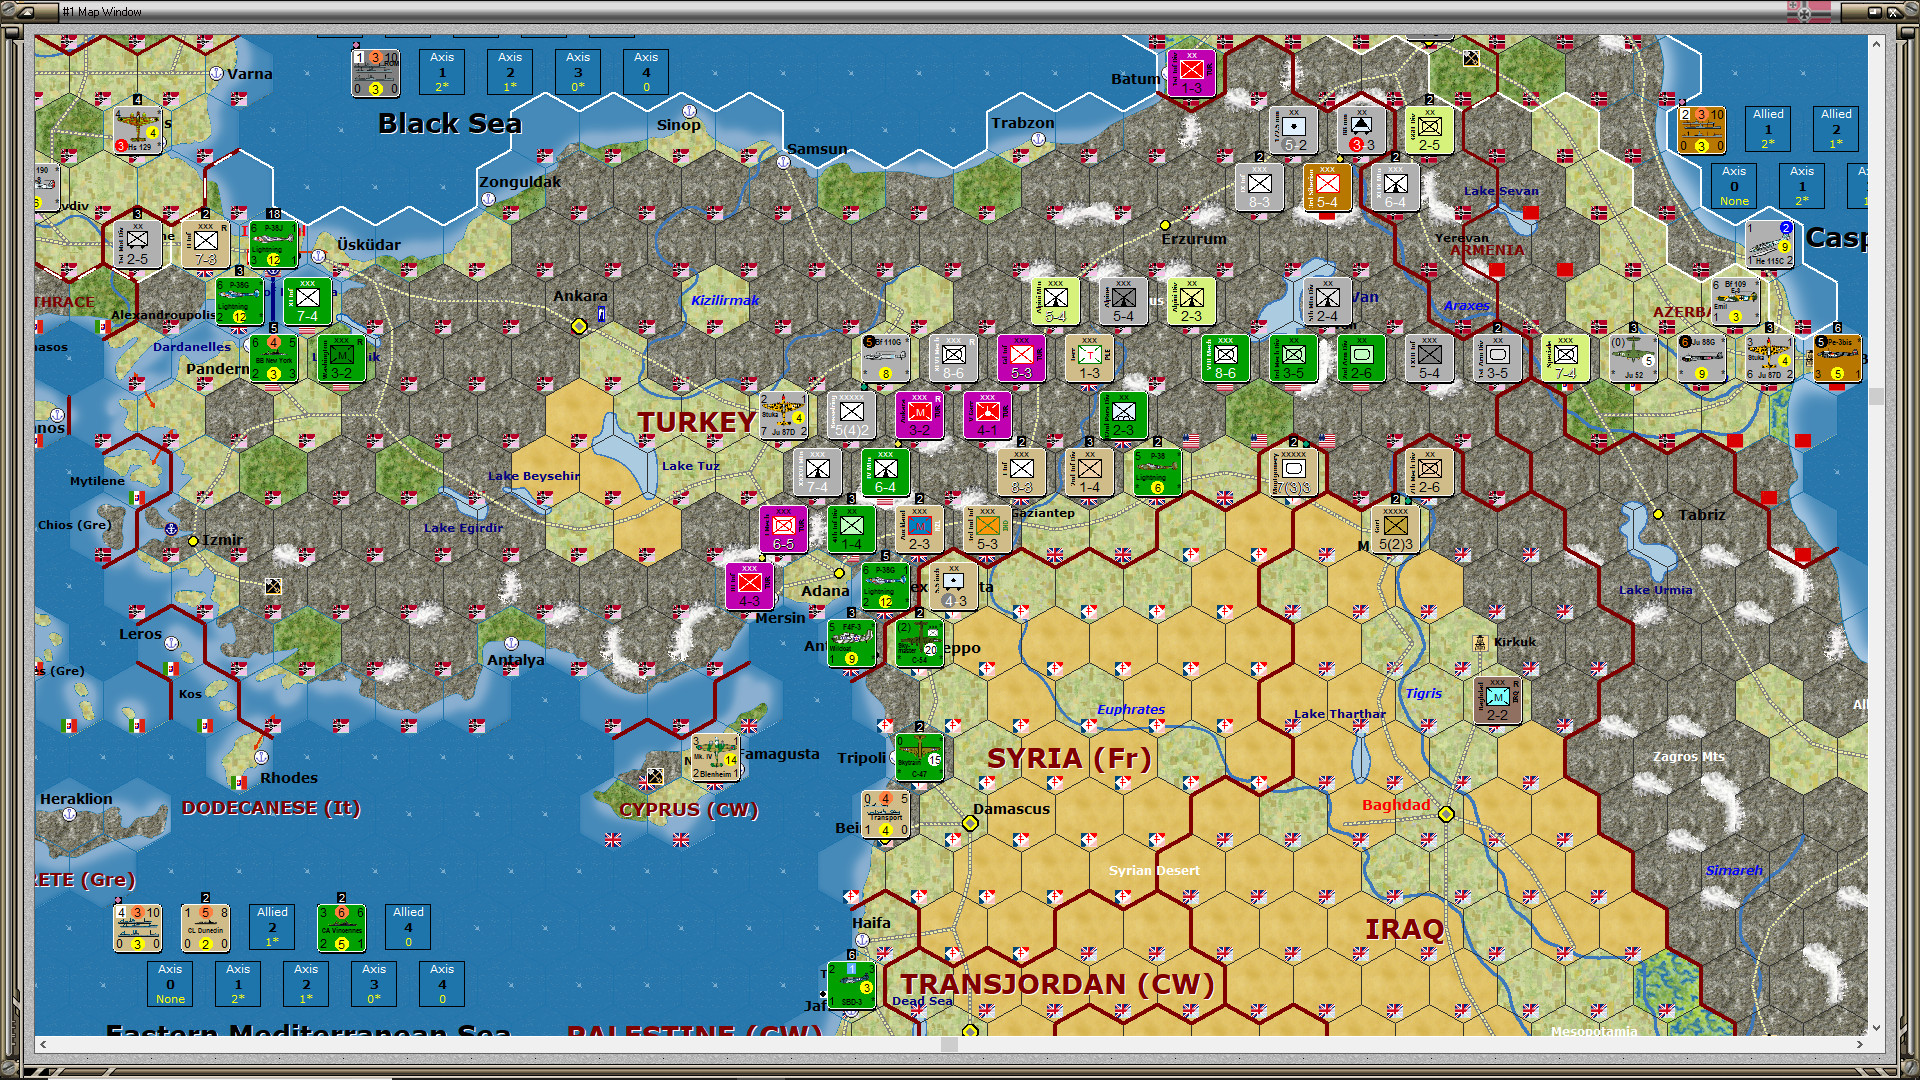Select the Ju 87D Stuka air counter
The width and height of the screenshot is (1920, 1080).
tap(783, 415)
